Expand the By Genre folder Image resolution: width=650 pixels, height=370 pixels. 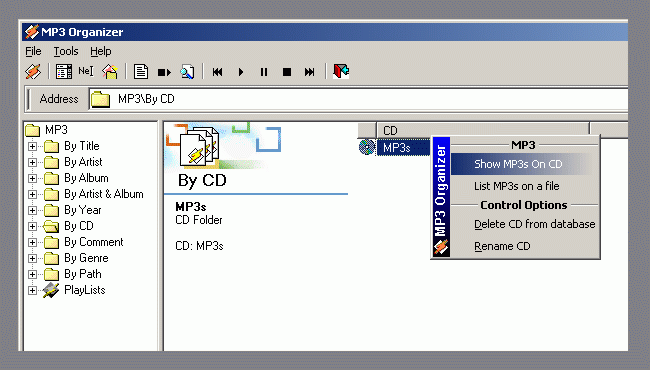[32, 259]
